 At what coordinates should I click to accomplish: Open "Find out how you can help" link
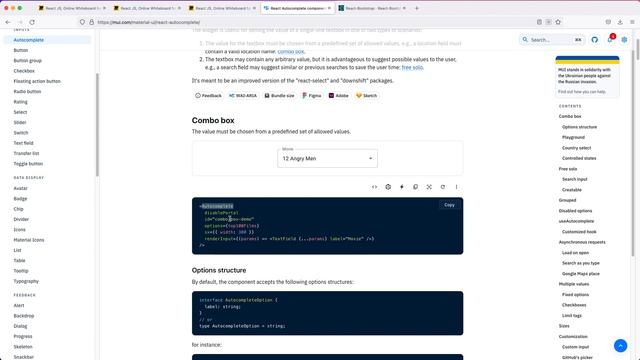coord(582,92)
